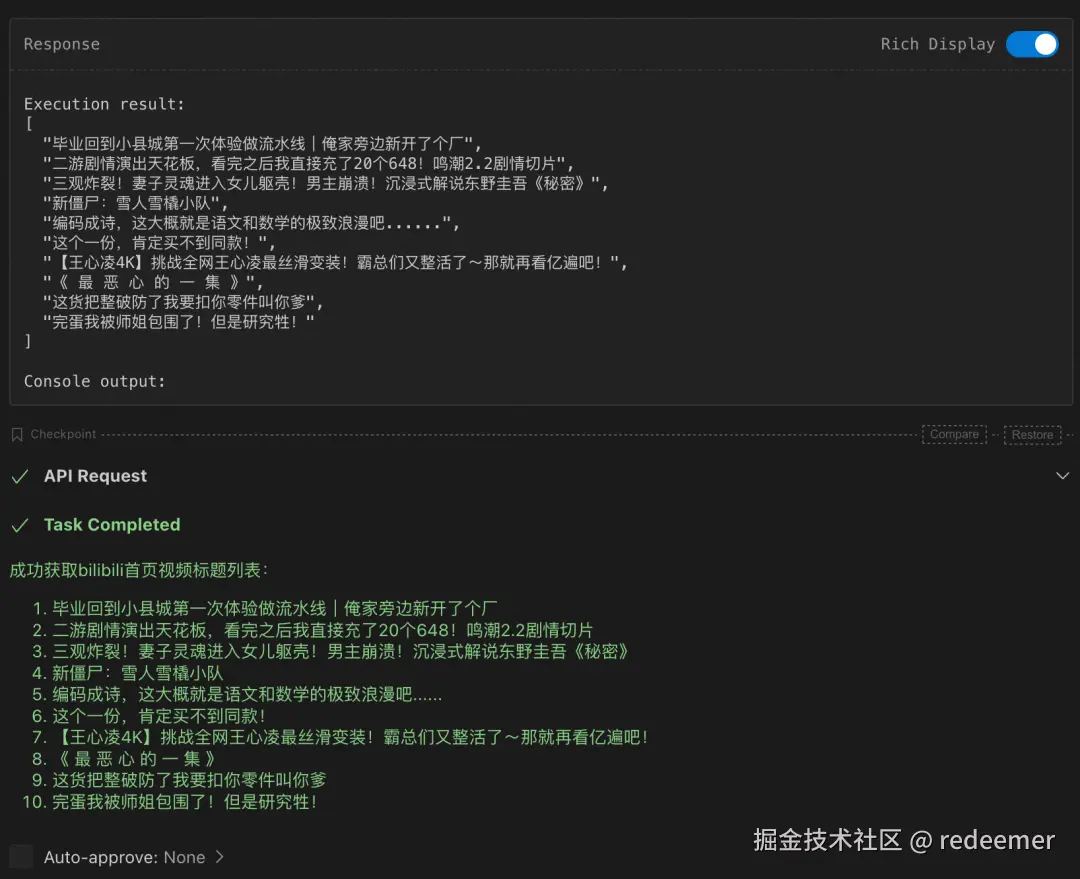
Task: Click summary heading 成功获取bilibili首页视频标题列表
Action: (138, 570)
